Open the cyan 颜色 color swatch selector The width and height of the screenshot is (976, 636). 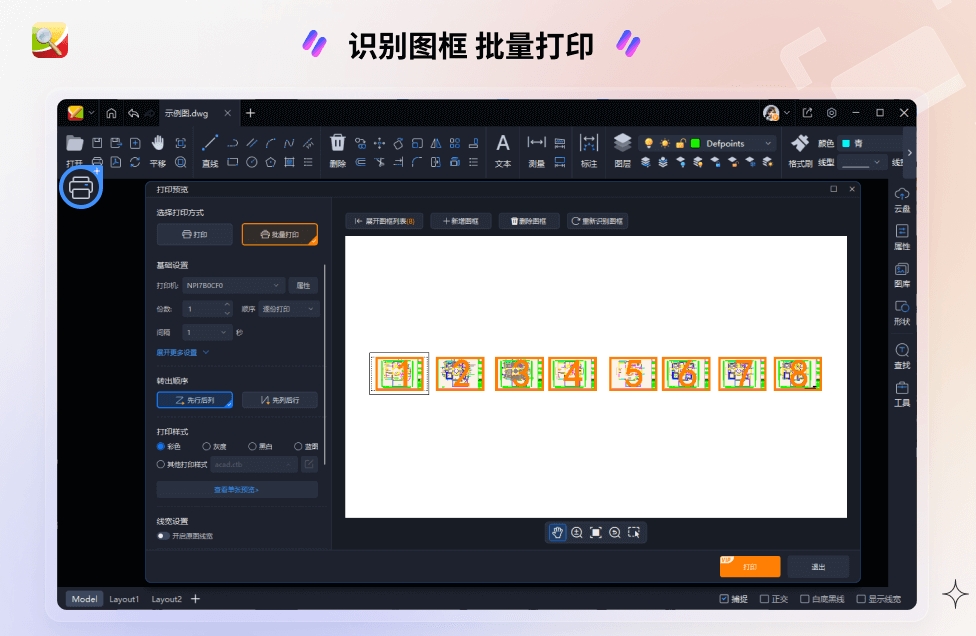846,143
